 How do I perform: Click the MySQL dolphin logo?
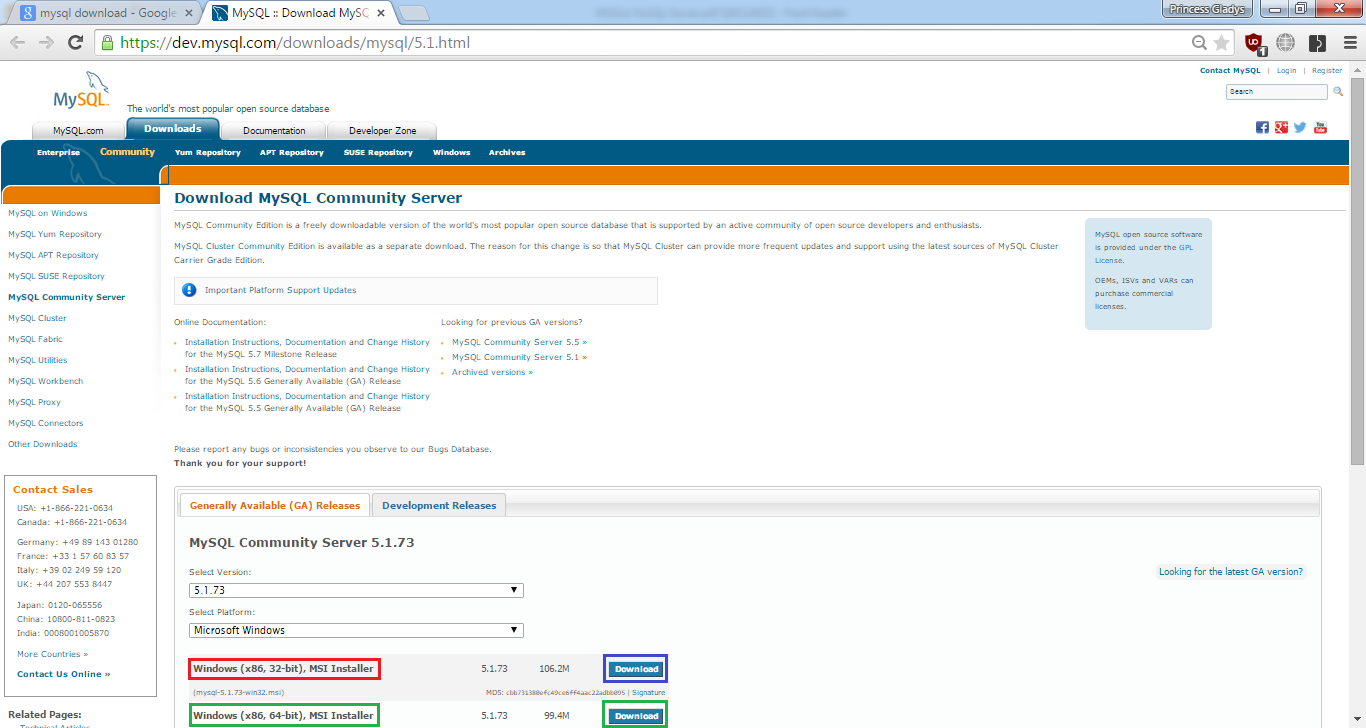coord(79,91)
